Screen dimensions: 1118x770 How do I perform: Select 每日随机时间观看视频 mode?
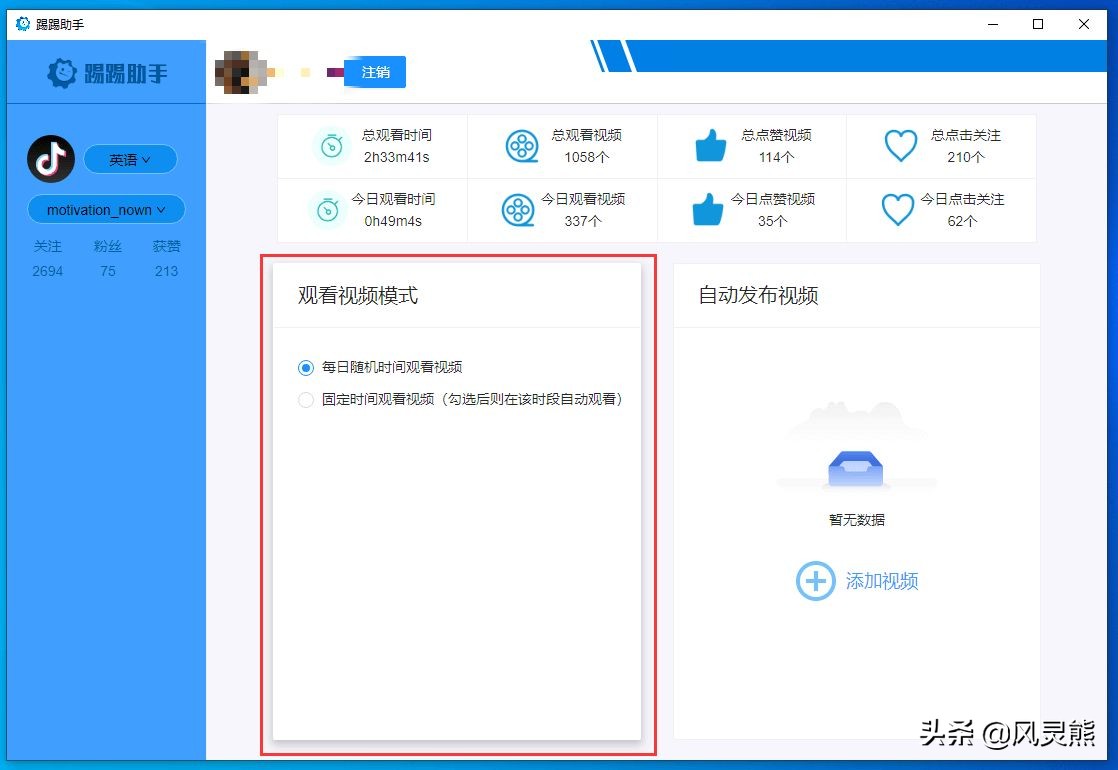305,367
